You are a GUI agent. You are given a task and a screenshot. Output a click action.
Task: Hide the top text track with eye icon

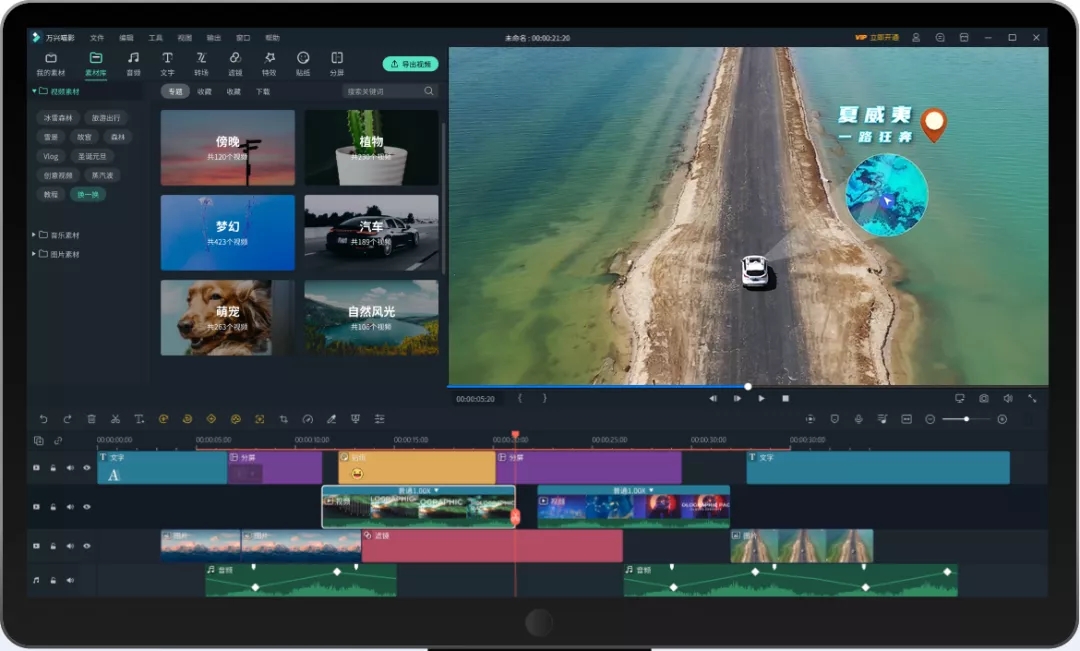87,468
